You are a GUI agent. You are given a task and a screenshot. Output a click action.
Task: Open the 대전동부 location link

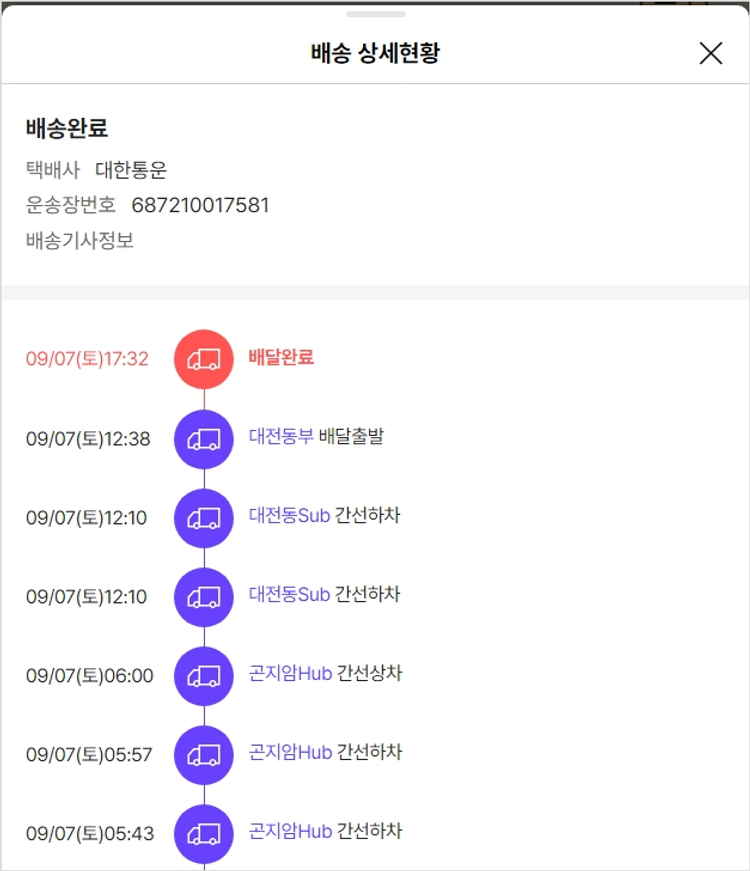tap(281, 437)
